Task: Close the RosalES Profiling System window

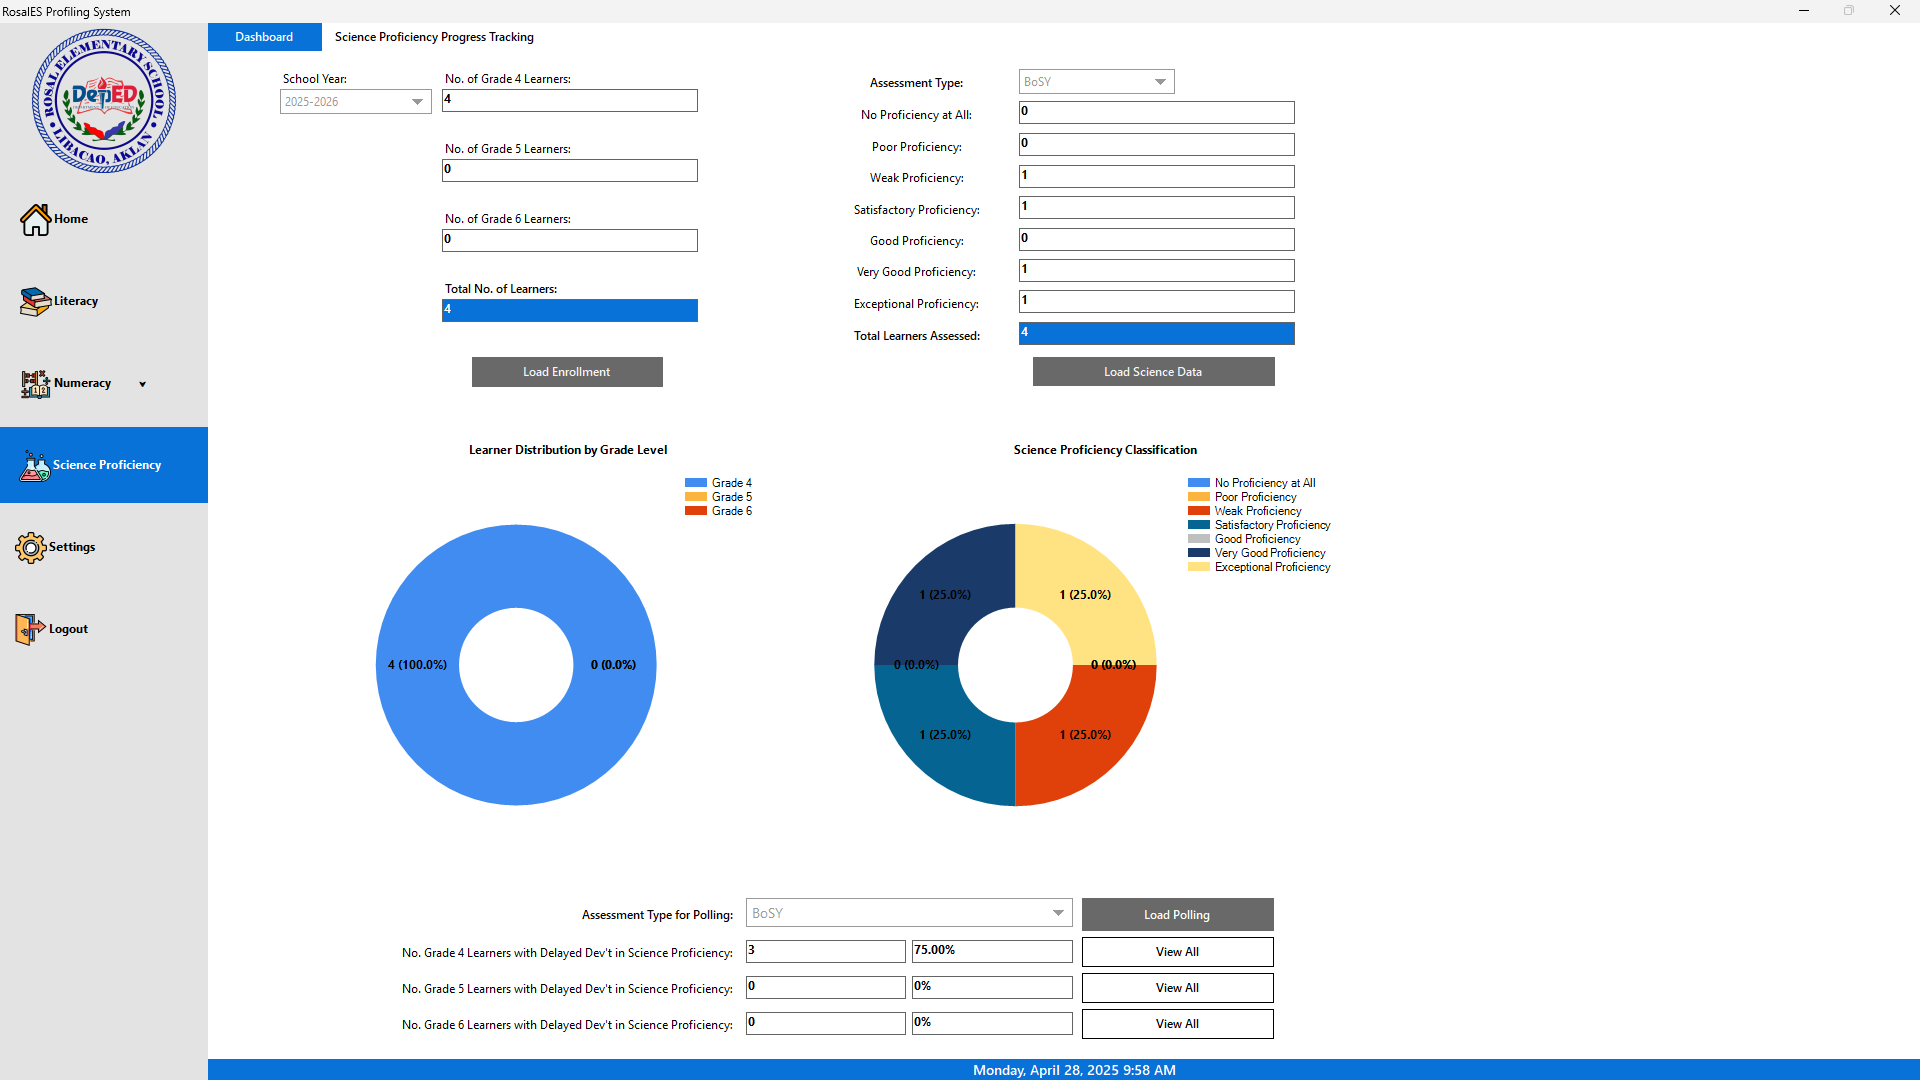Action: click(x=1894, y=11)
